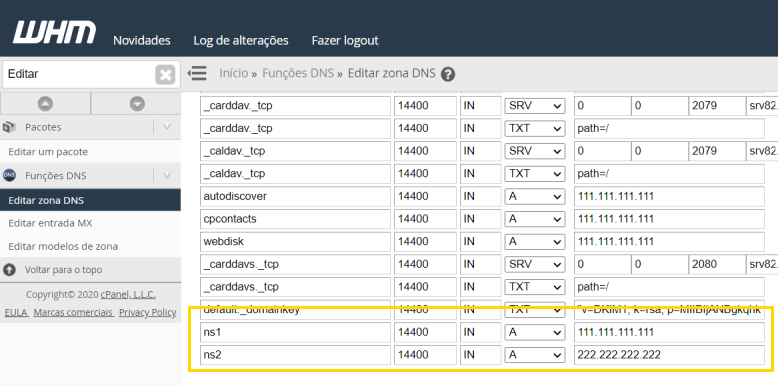Expand all sidebar sections with down arrow
This screenshot has width=778, height=386.
(x=137, y=104)
